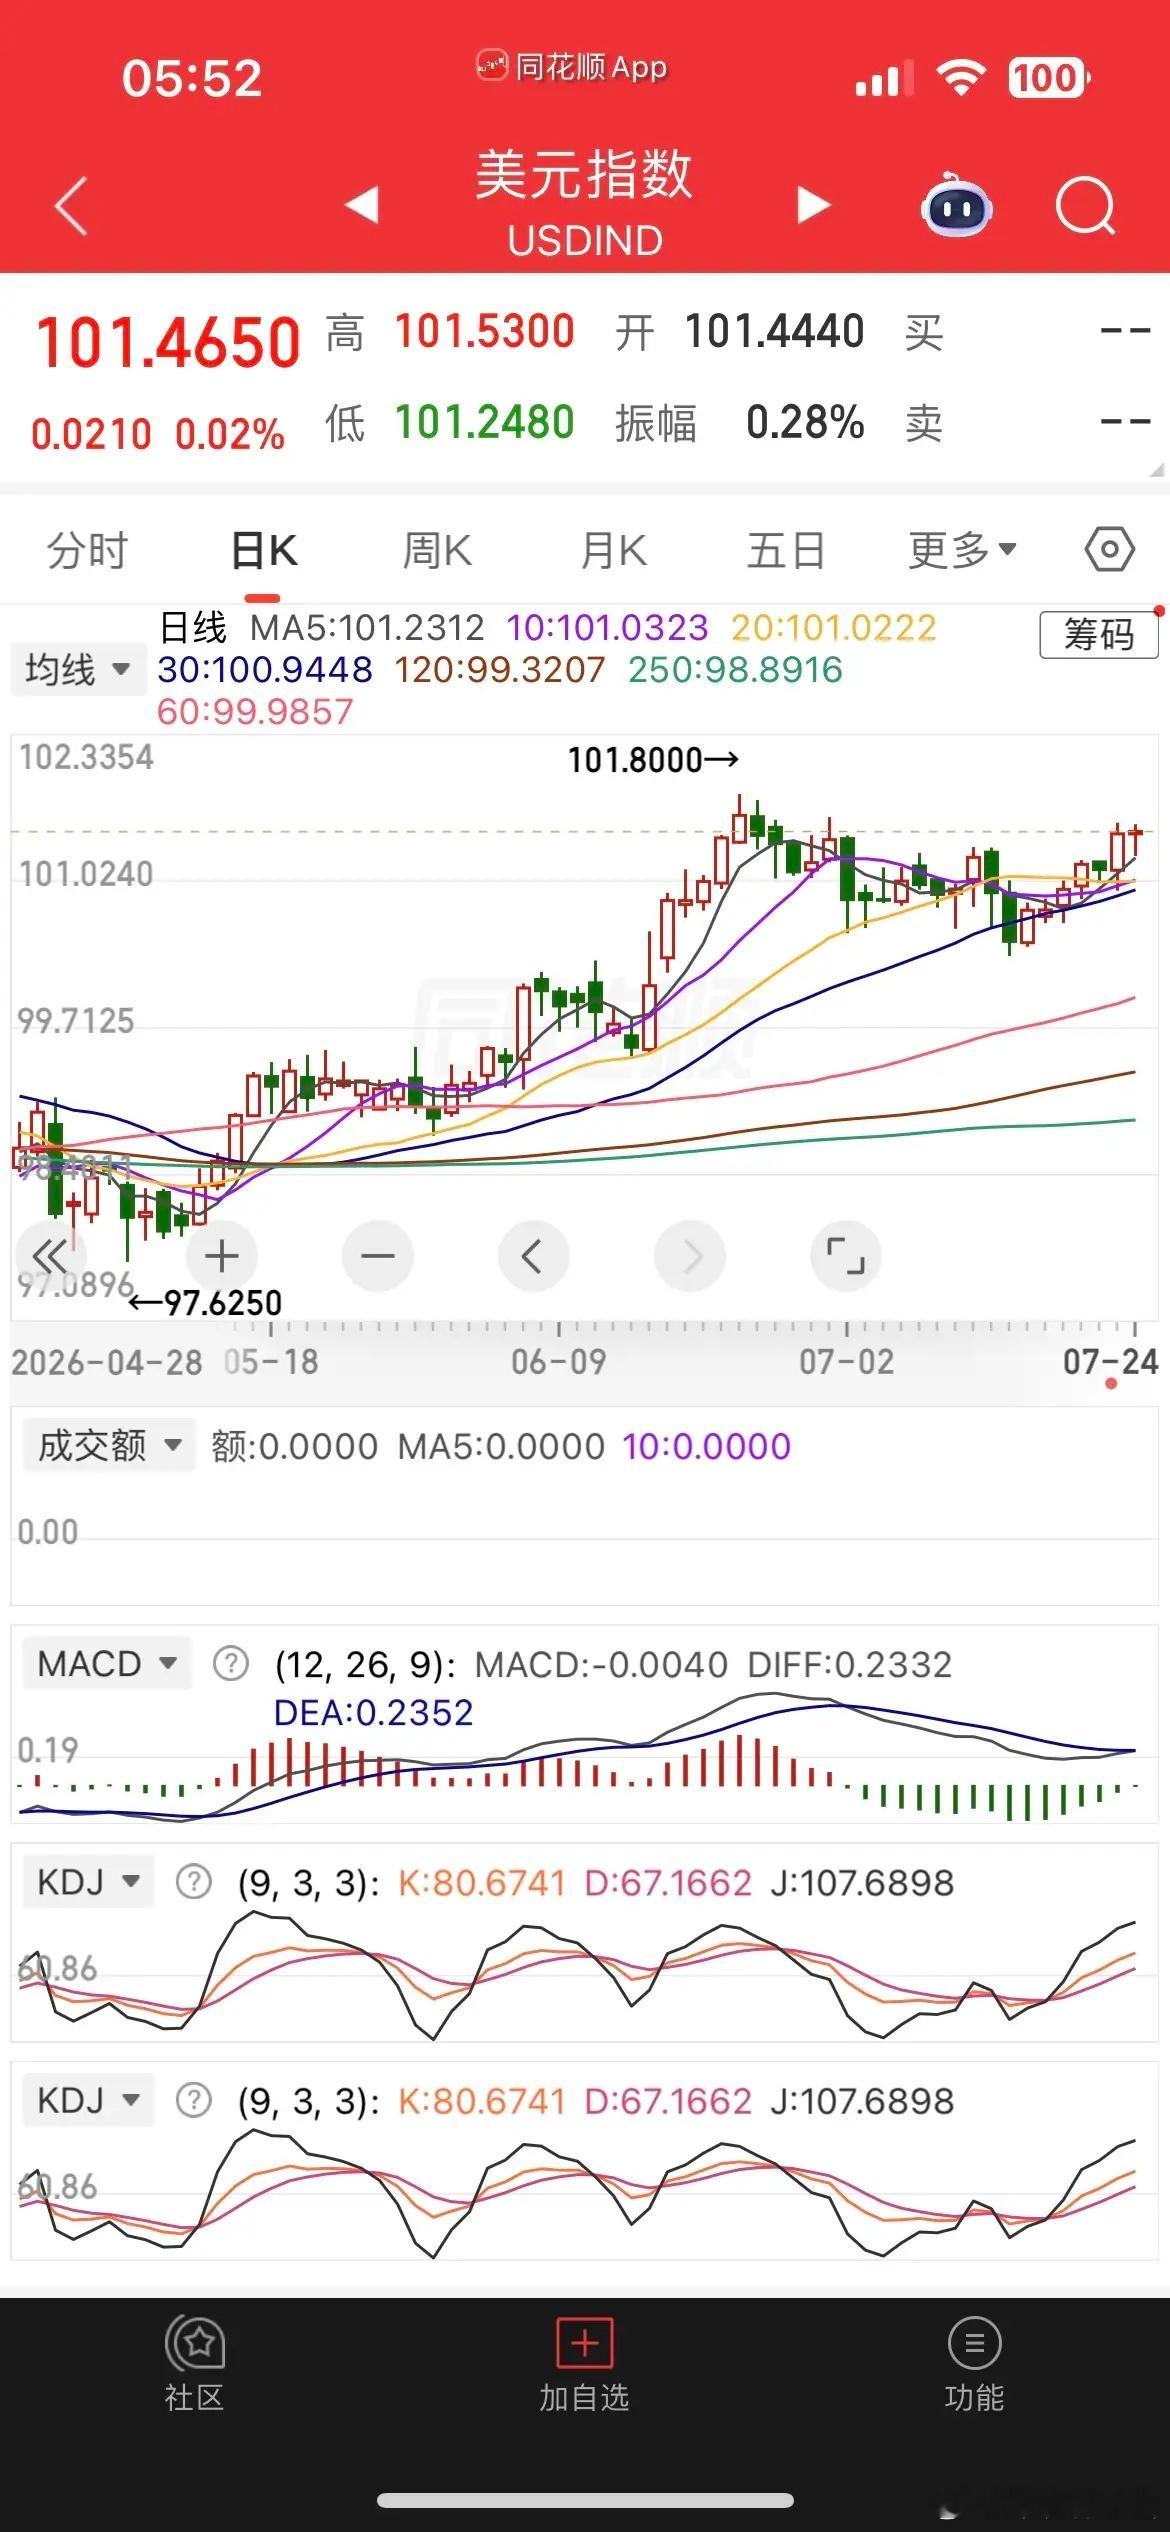Viewport: 1170px width, 2532px height.
Task: Enter fullscreen chart mode icon
Action: pyautogui.click(x=845, y=1256)
